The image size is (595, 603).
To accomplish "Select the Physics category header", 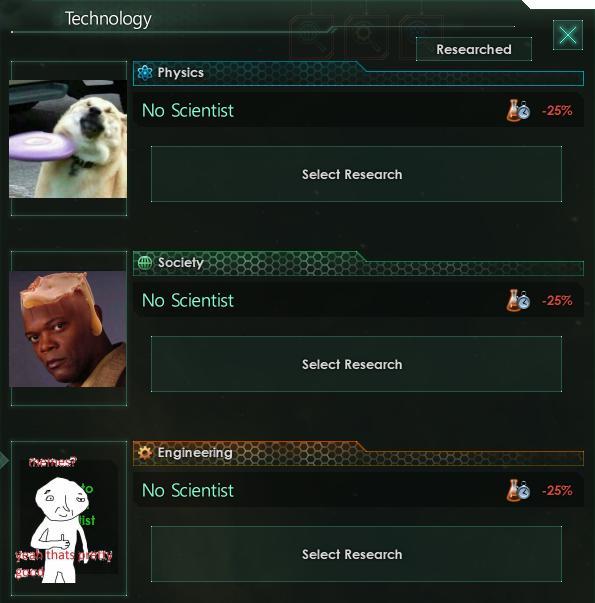I will click(358, 73).
